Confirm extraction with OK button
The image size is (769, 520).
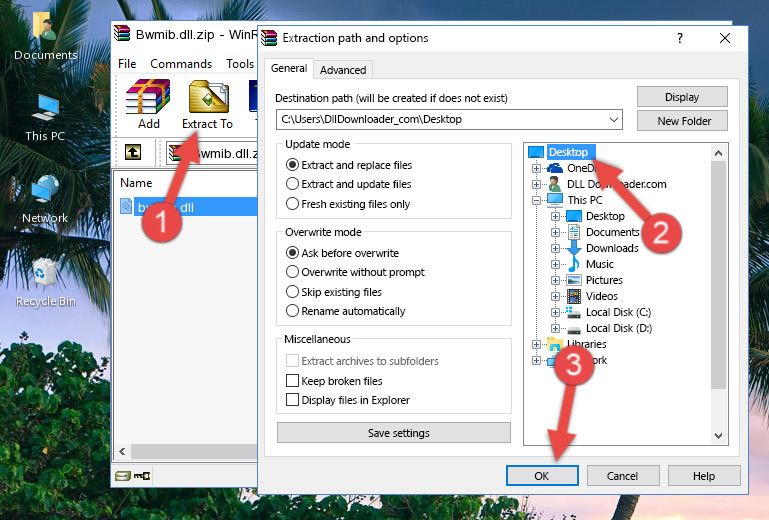(542, 476)
